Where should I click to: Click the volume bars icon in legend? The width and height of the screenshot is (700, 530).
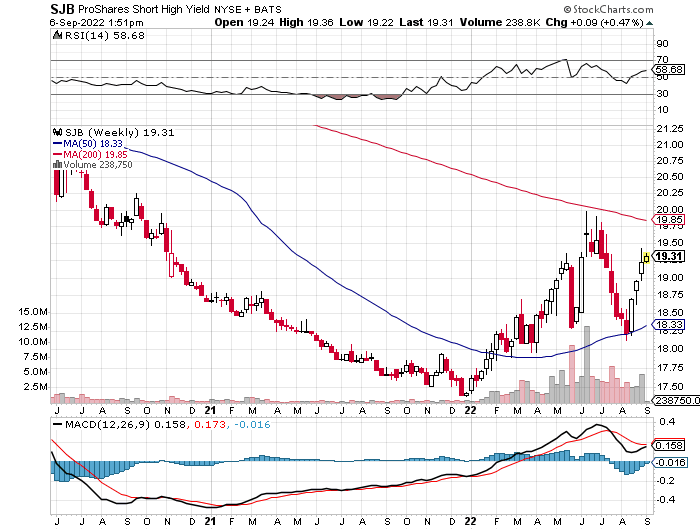57,164
